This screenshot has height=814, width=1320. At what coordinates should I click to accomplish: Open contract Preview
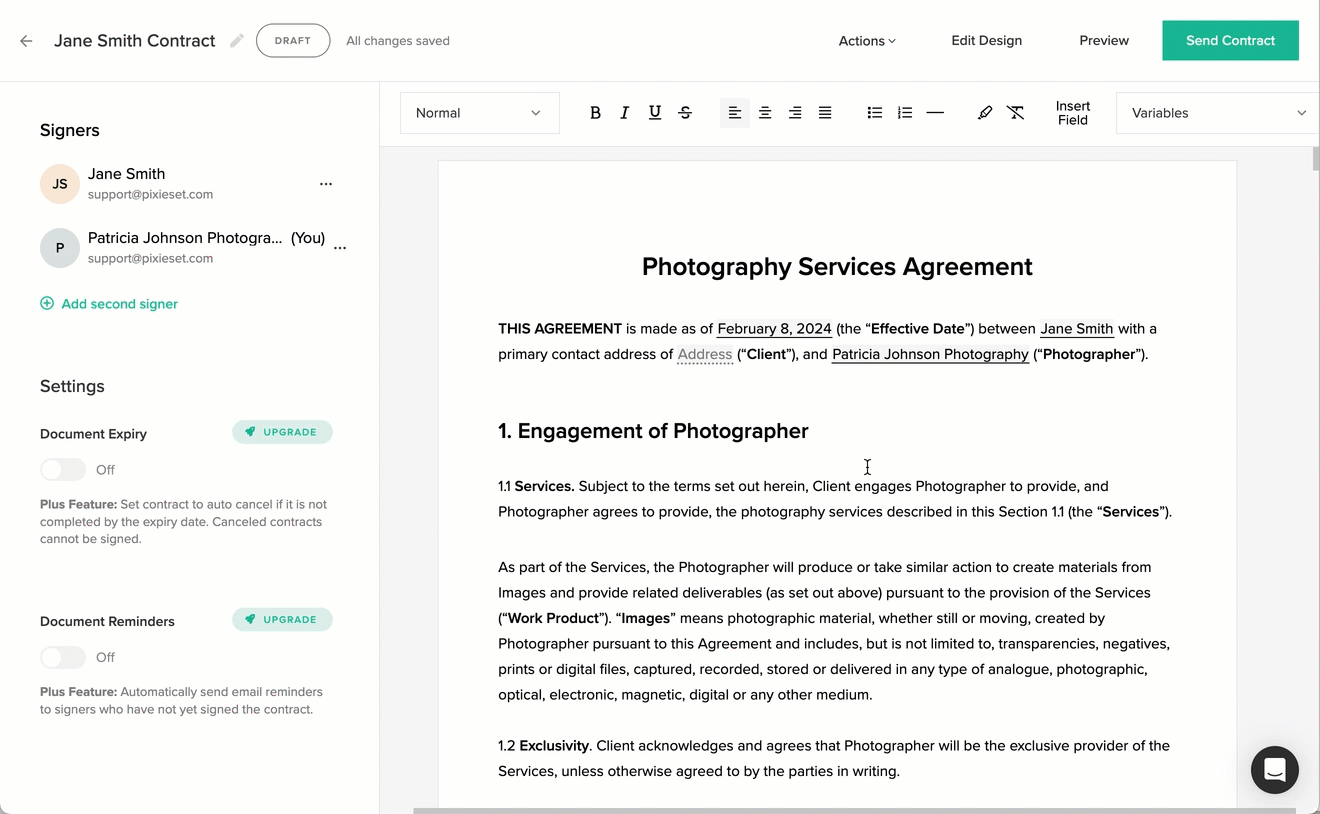[1104, 40]
